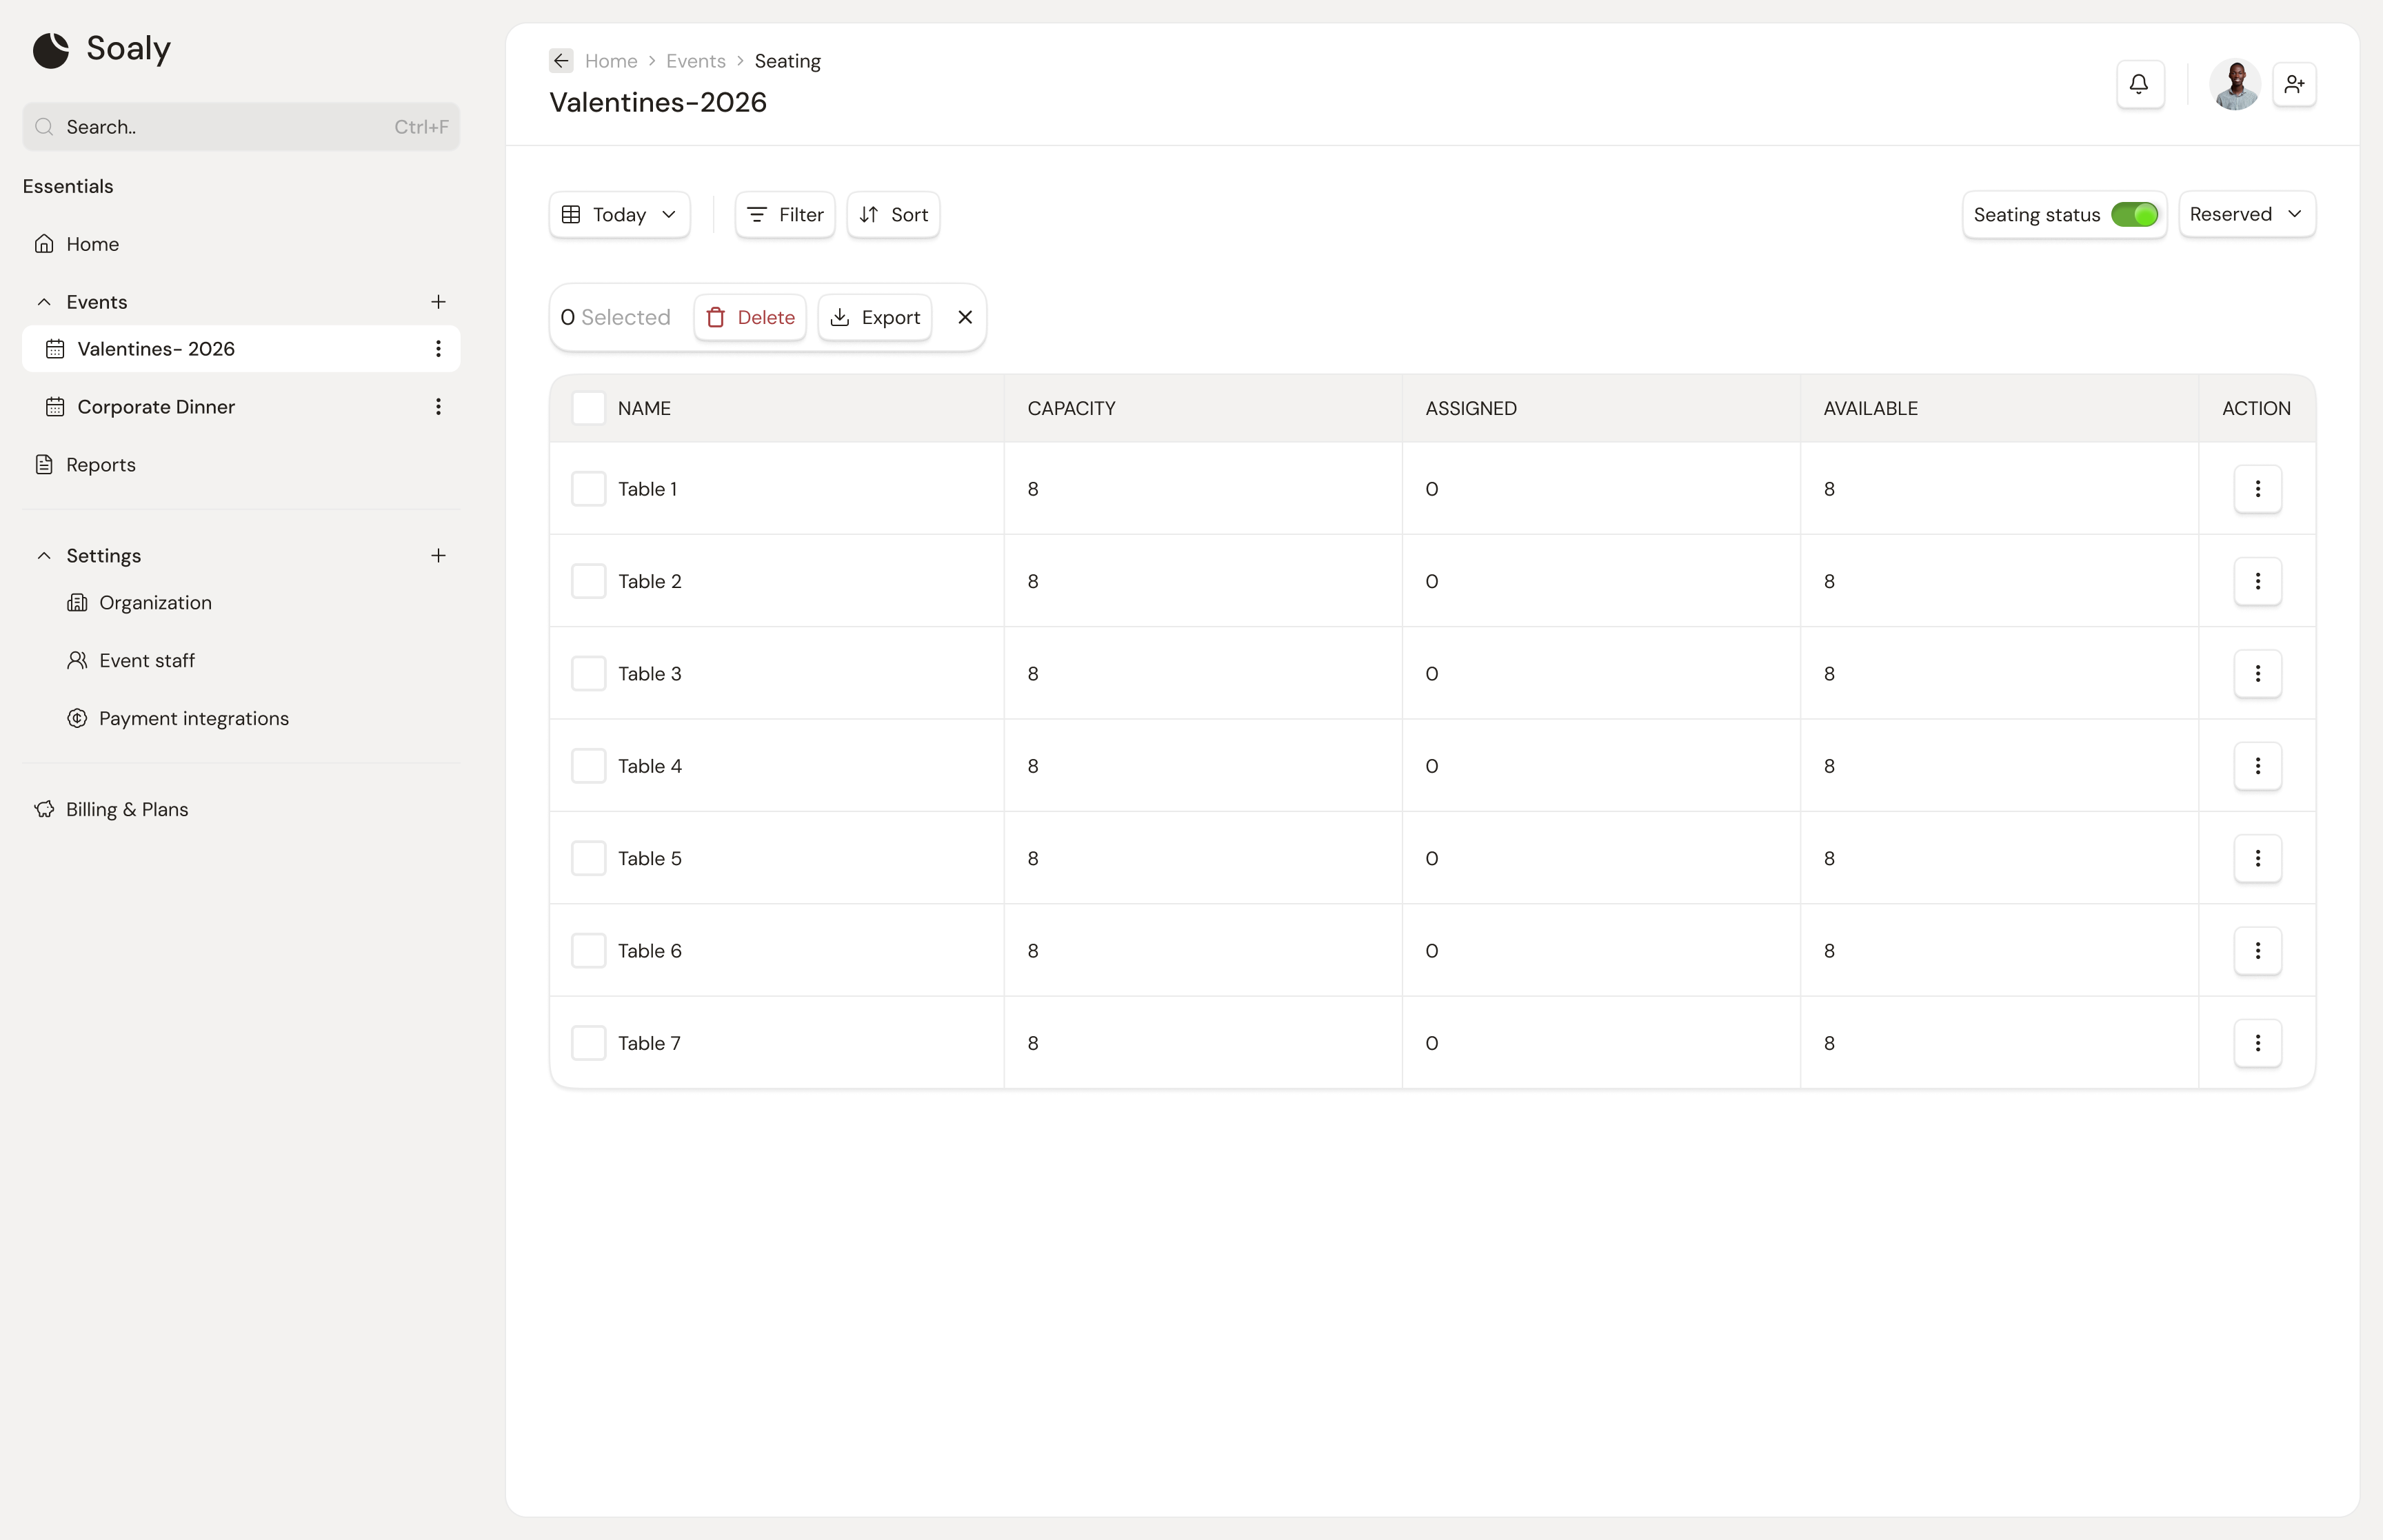
Task: Click the 0 Selected counter
Action: (x=615, y=317)
